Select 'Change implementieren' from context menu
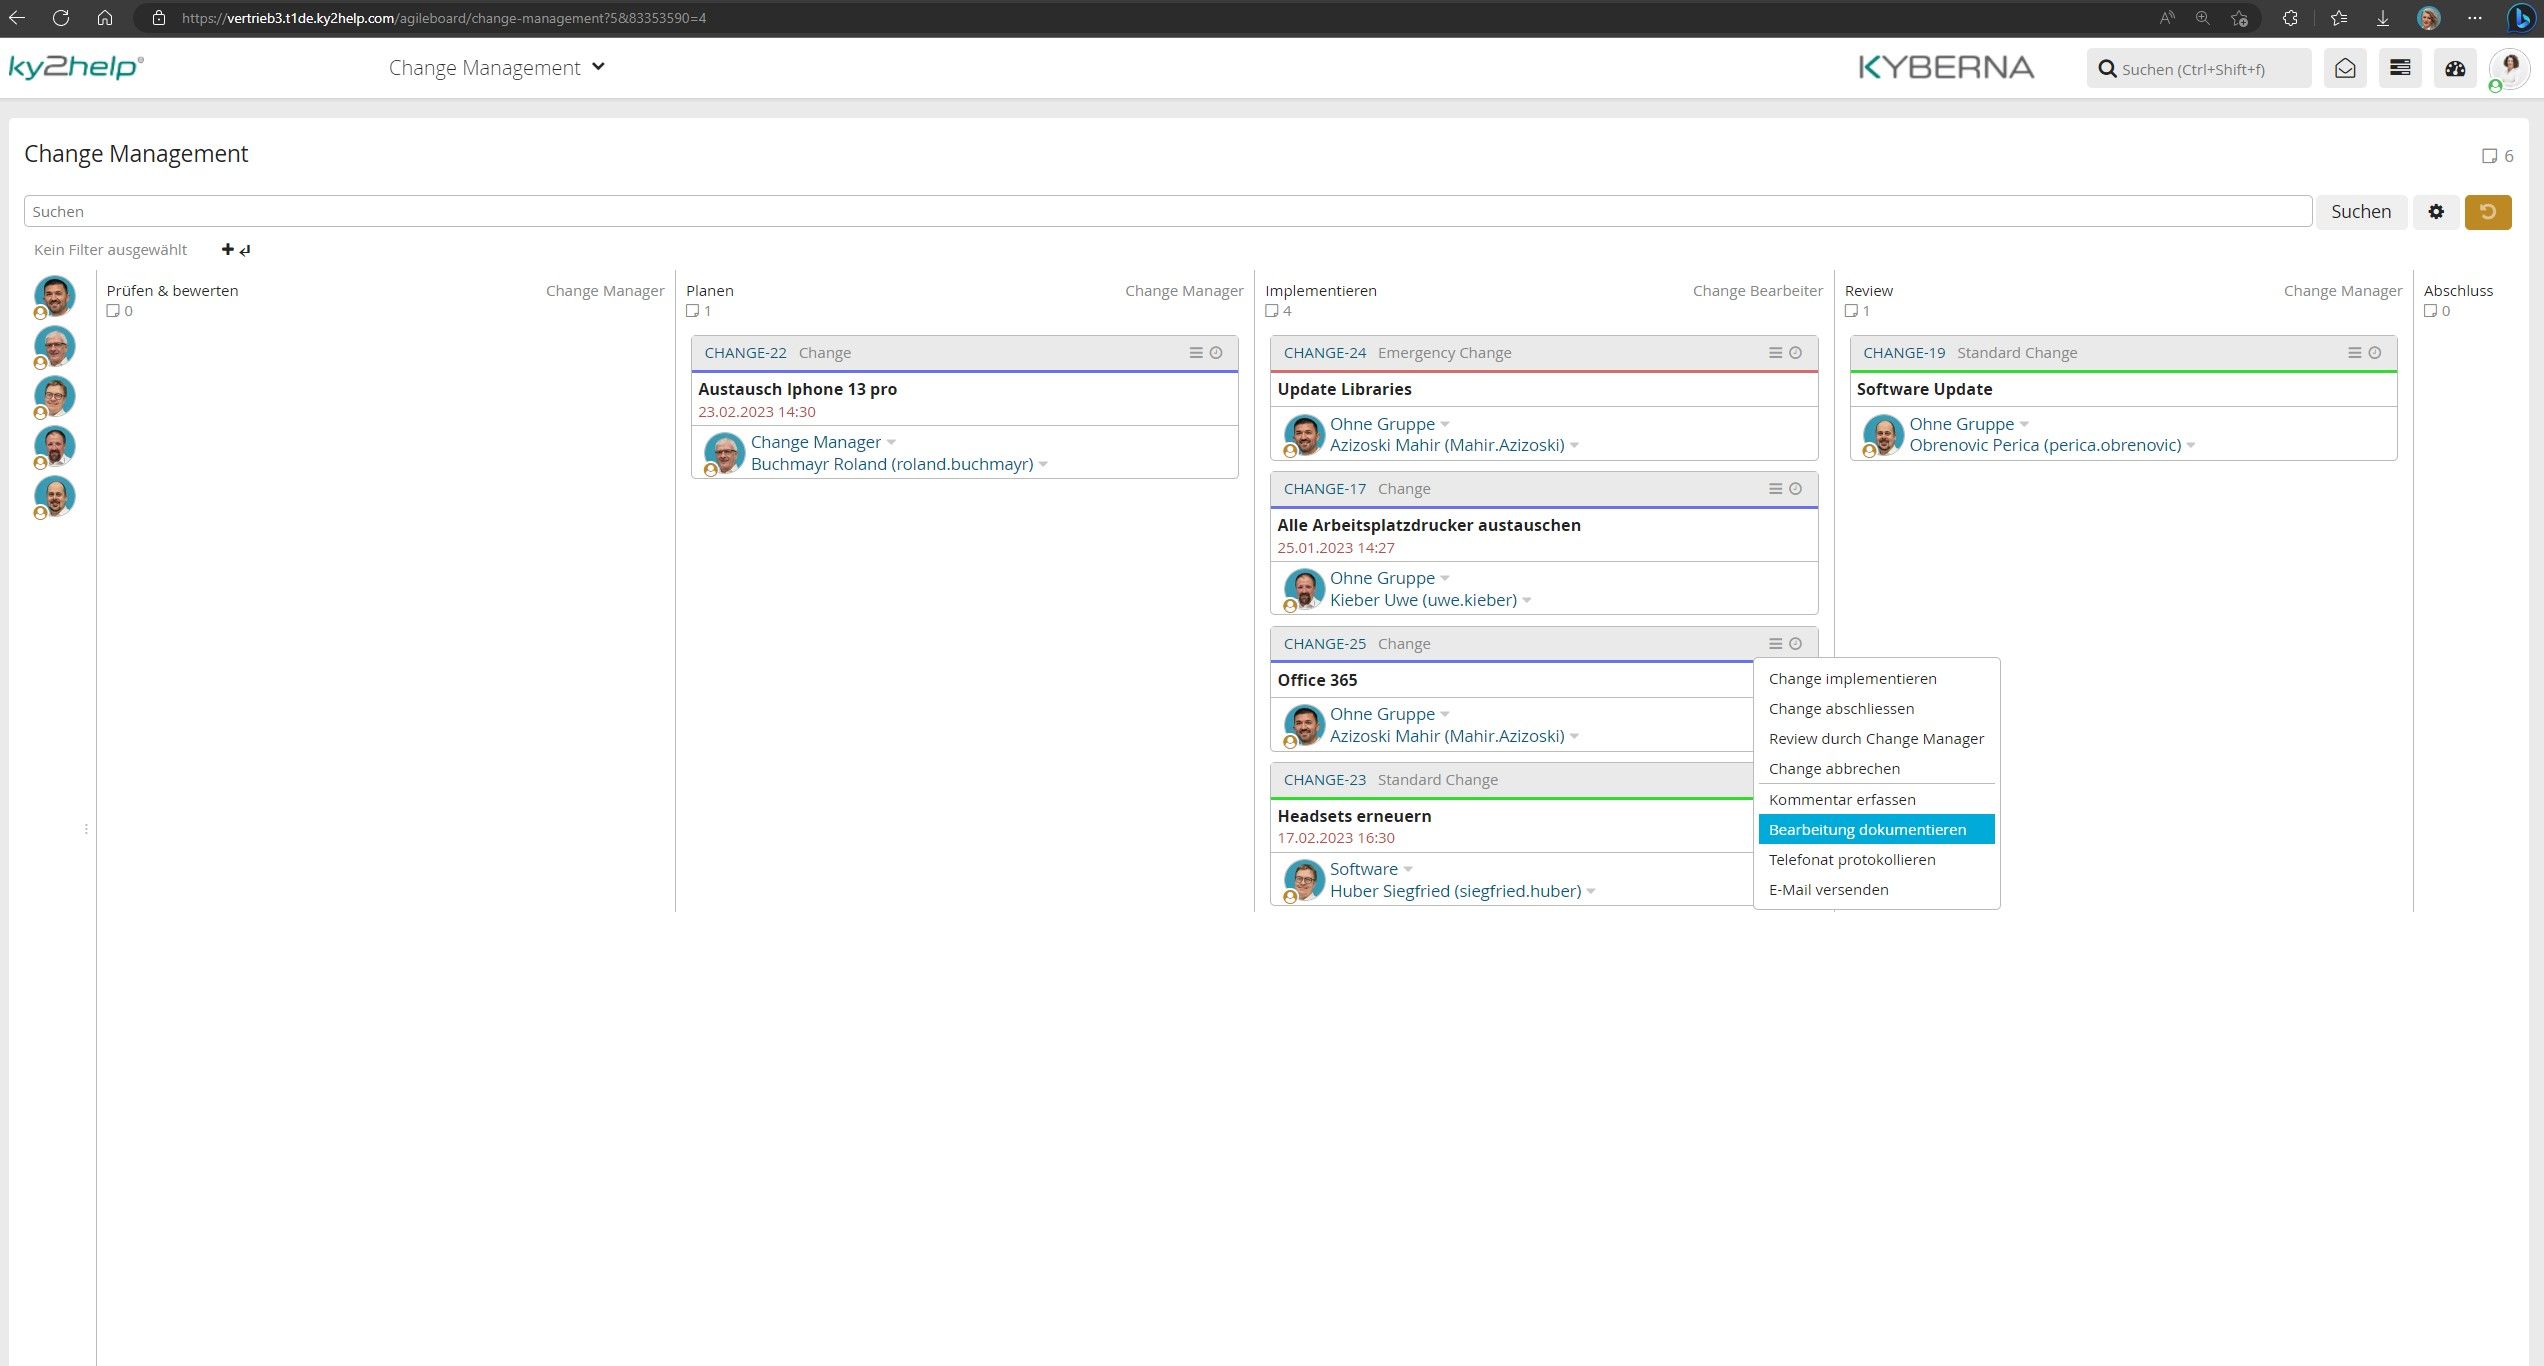Screen dimensions: 2544x1366 [1852, 678]
